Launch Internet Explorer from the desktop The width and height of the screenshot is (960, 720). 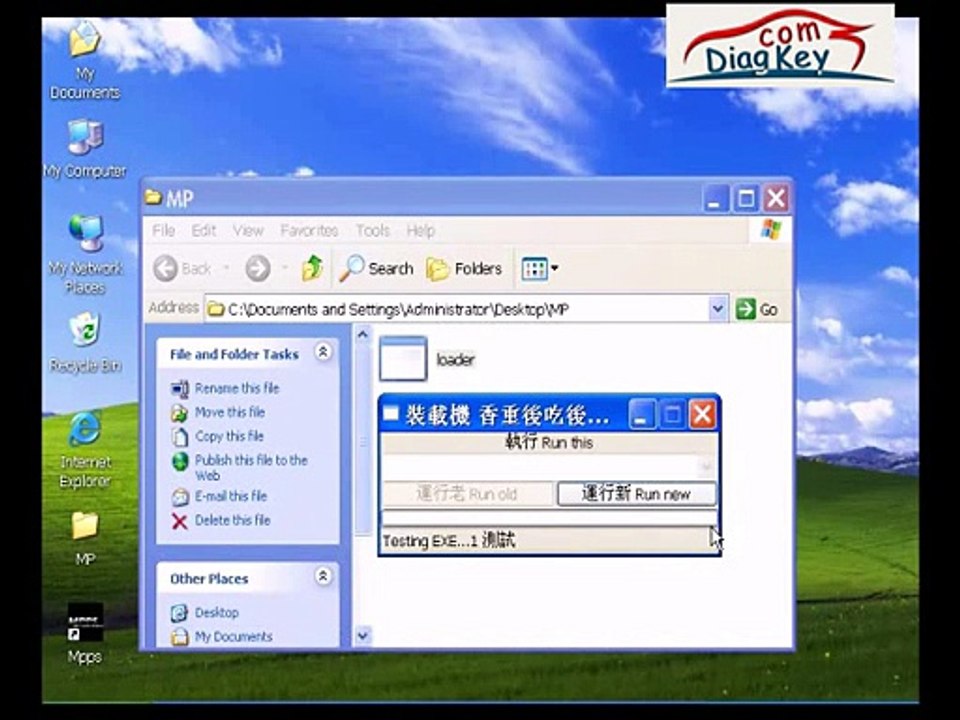point(85,449)
